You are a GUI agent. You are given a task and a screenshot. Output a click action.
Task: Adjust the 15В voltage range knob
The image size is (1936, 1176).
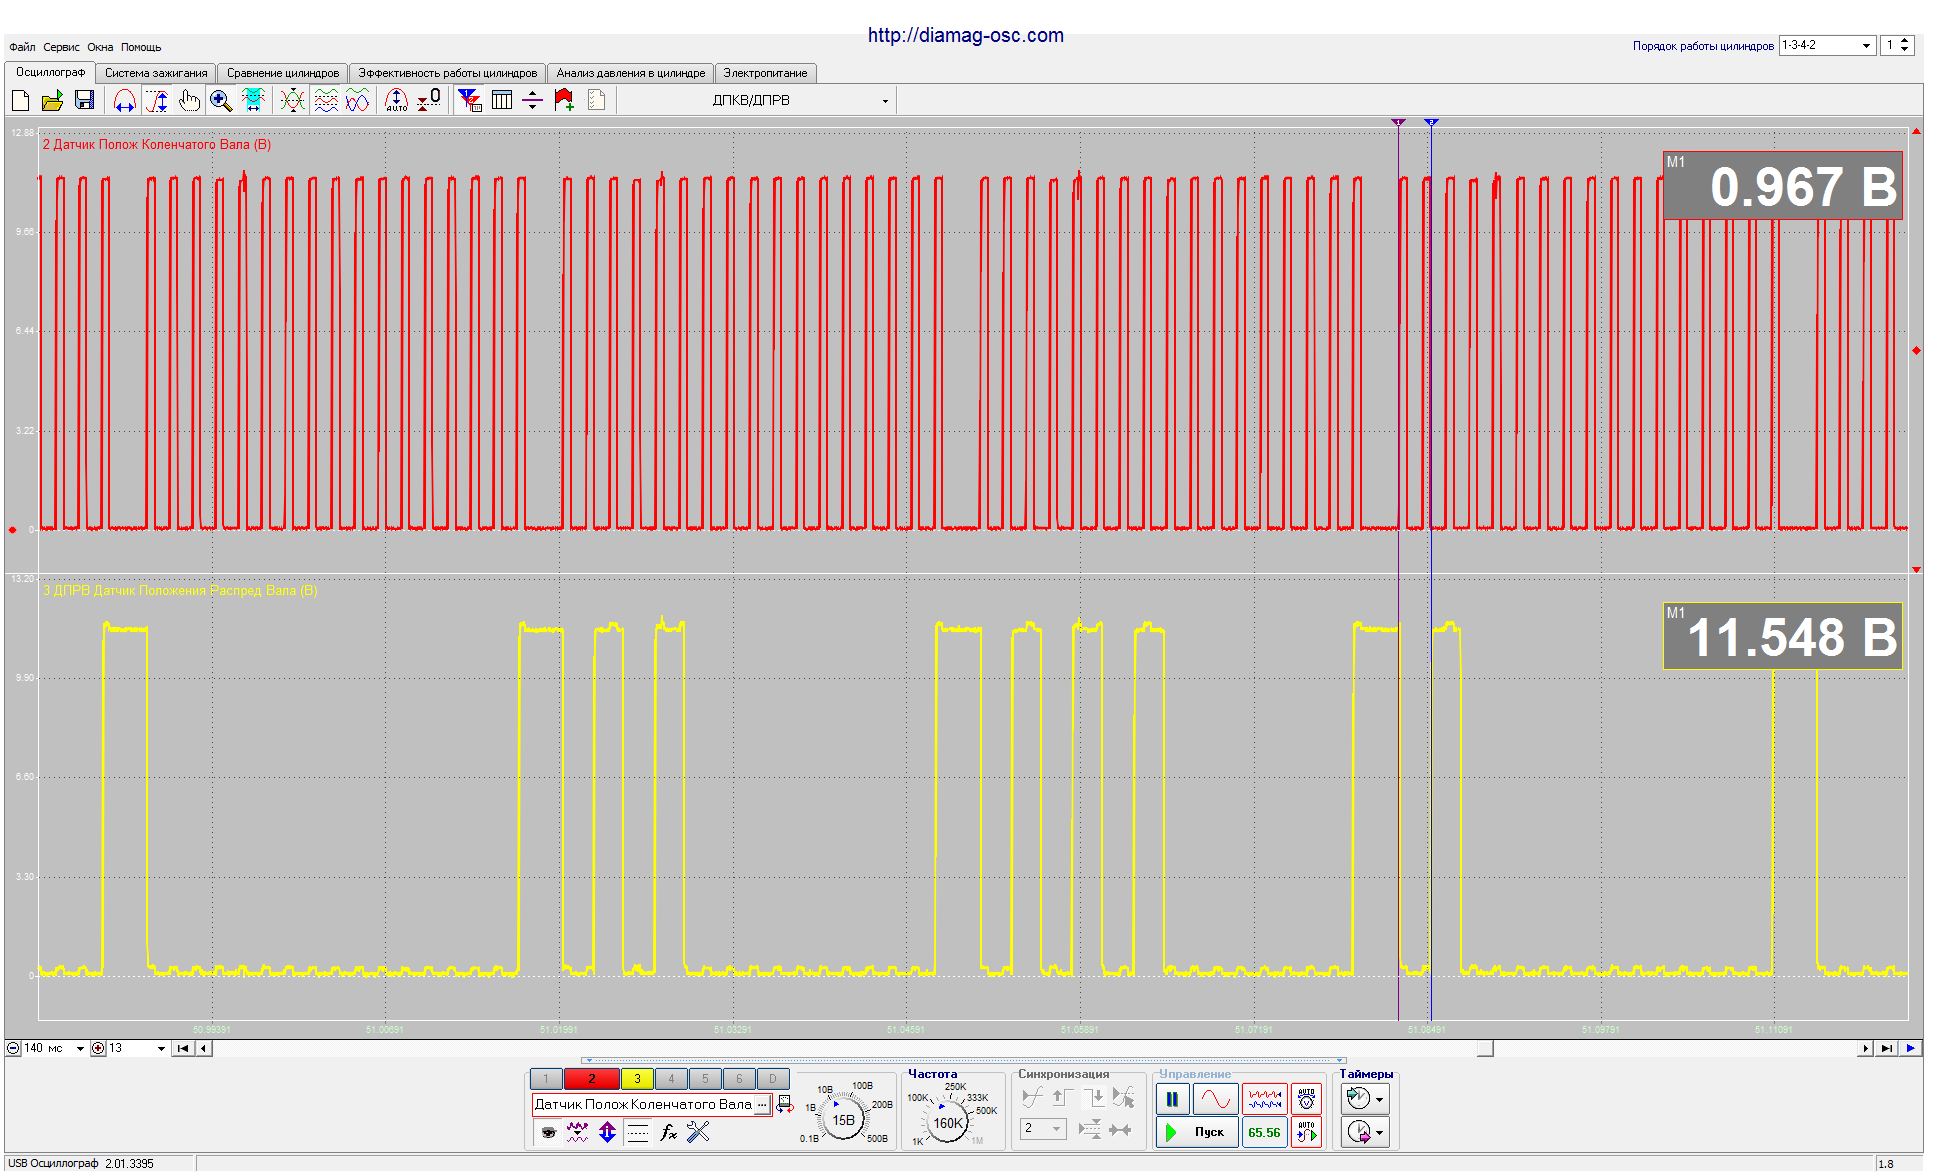coord(844,1120)
